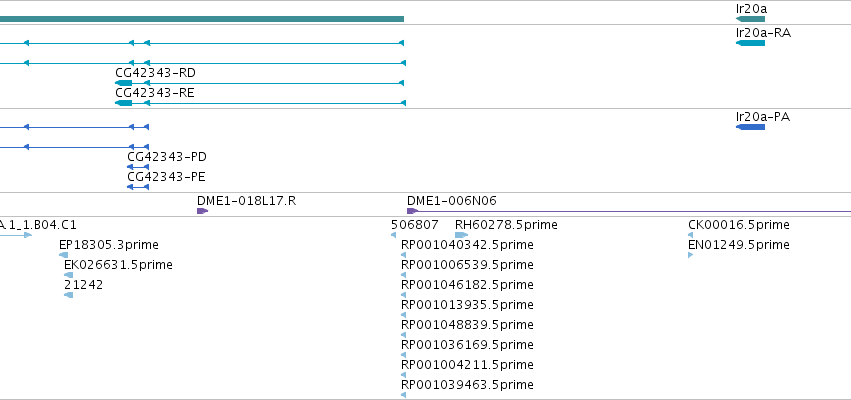Click the CG42343-PE protein feature

click(138, 187)
